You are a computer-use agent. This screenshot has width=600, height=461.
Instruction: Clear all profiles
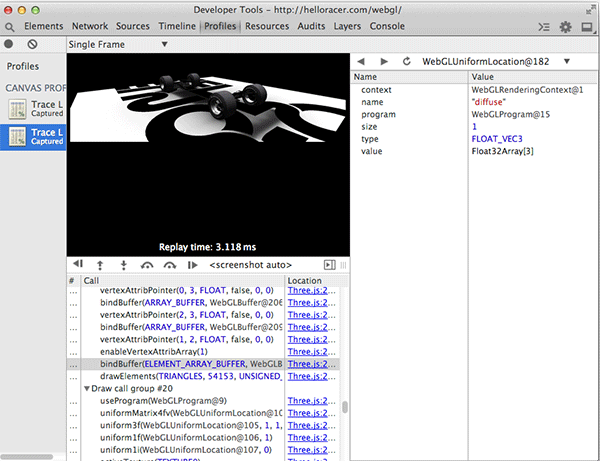(x=32, y=44)
